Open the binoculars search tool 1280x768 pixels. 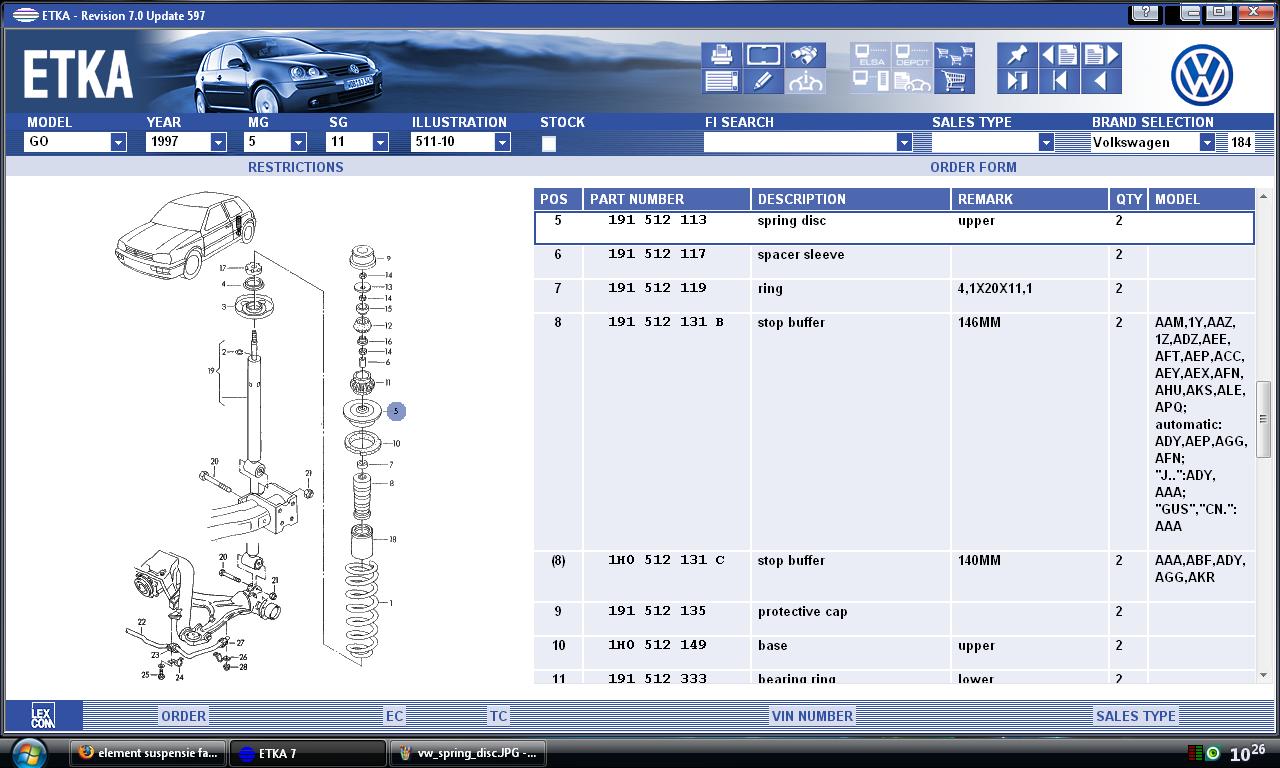click(x=805, y=55)
